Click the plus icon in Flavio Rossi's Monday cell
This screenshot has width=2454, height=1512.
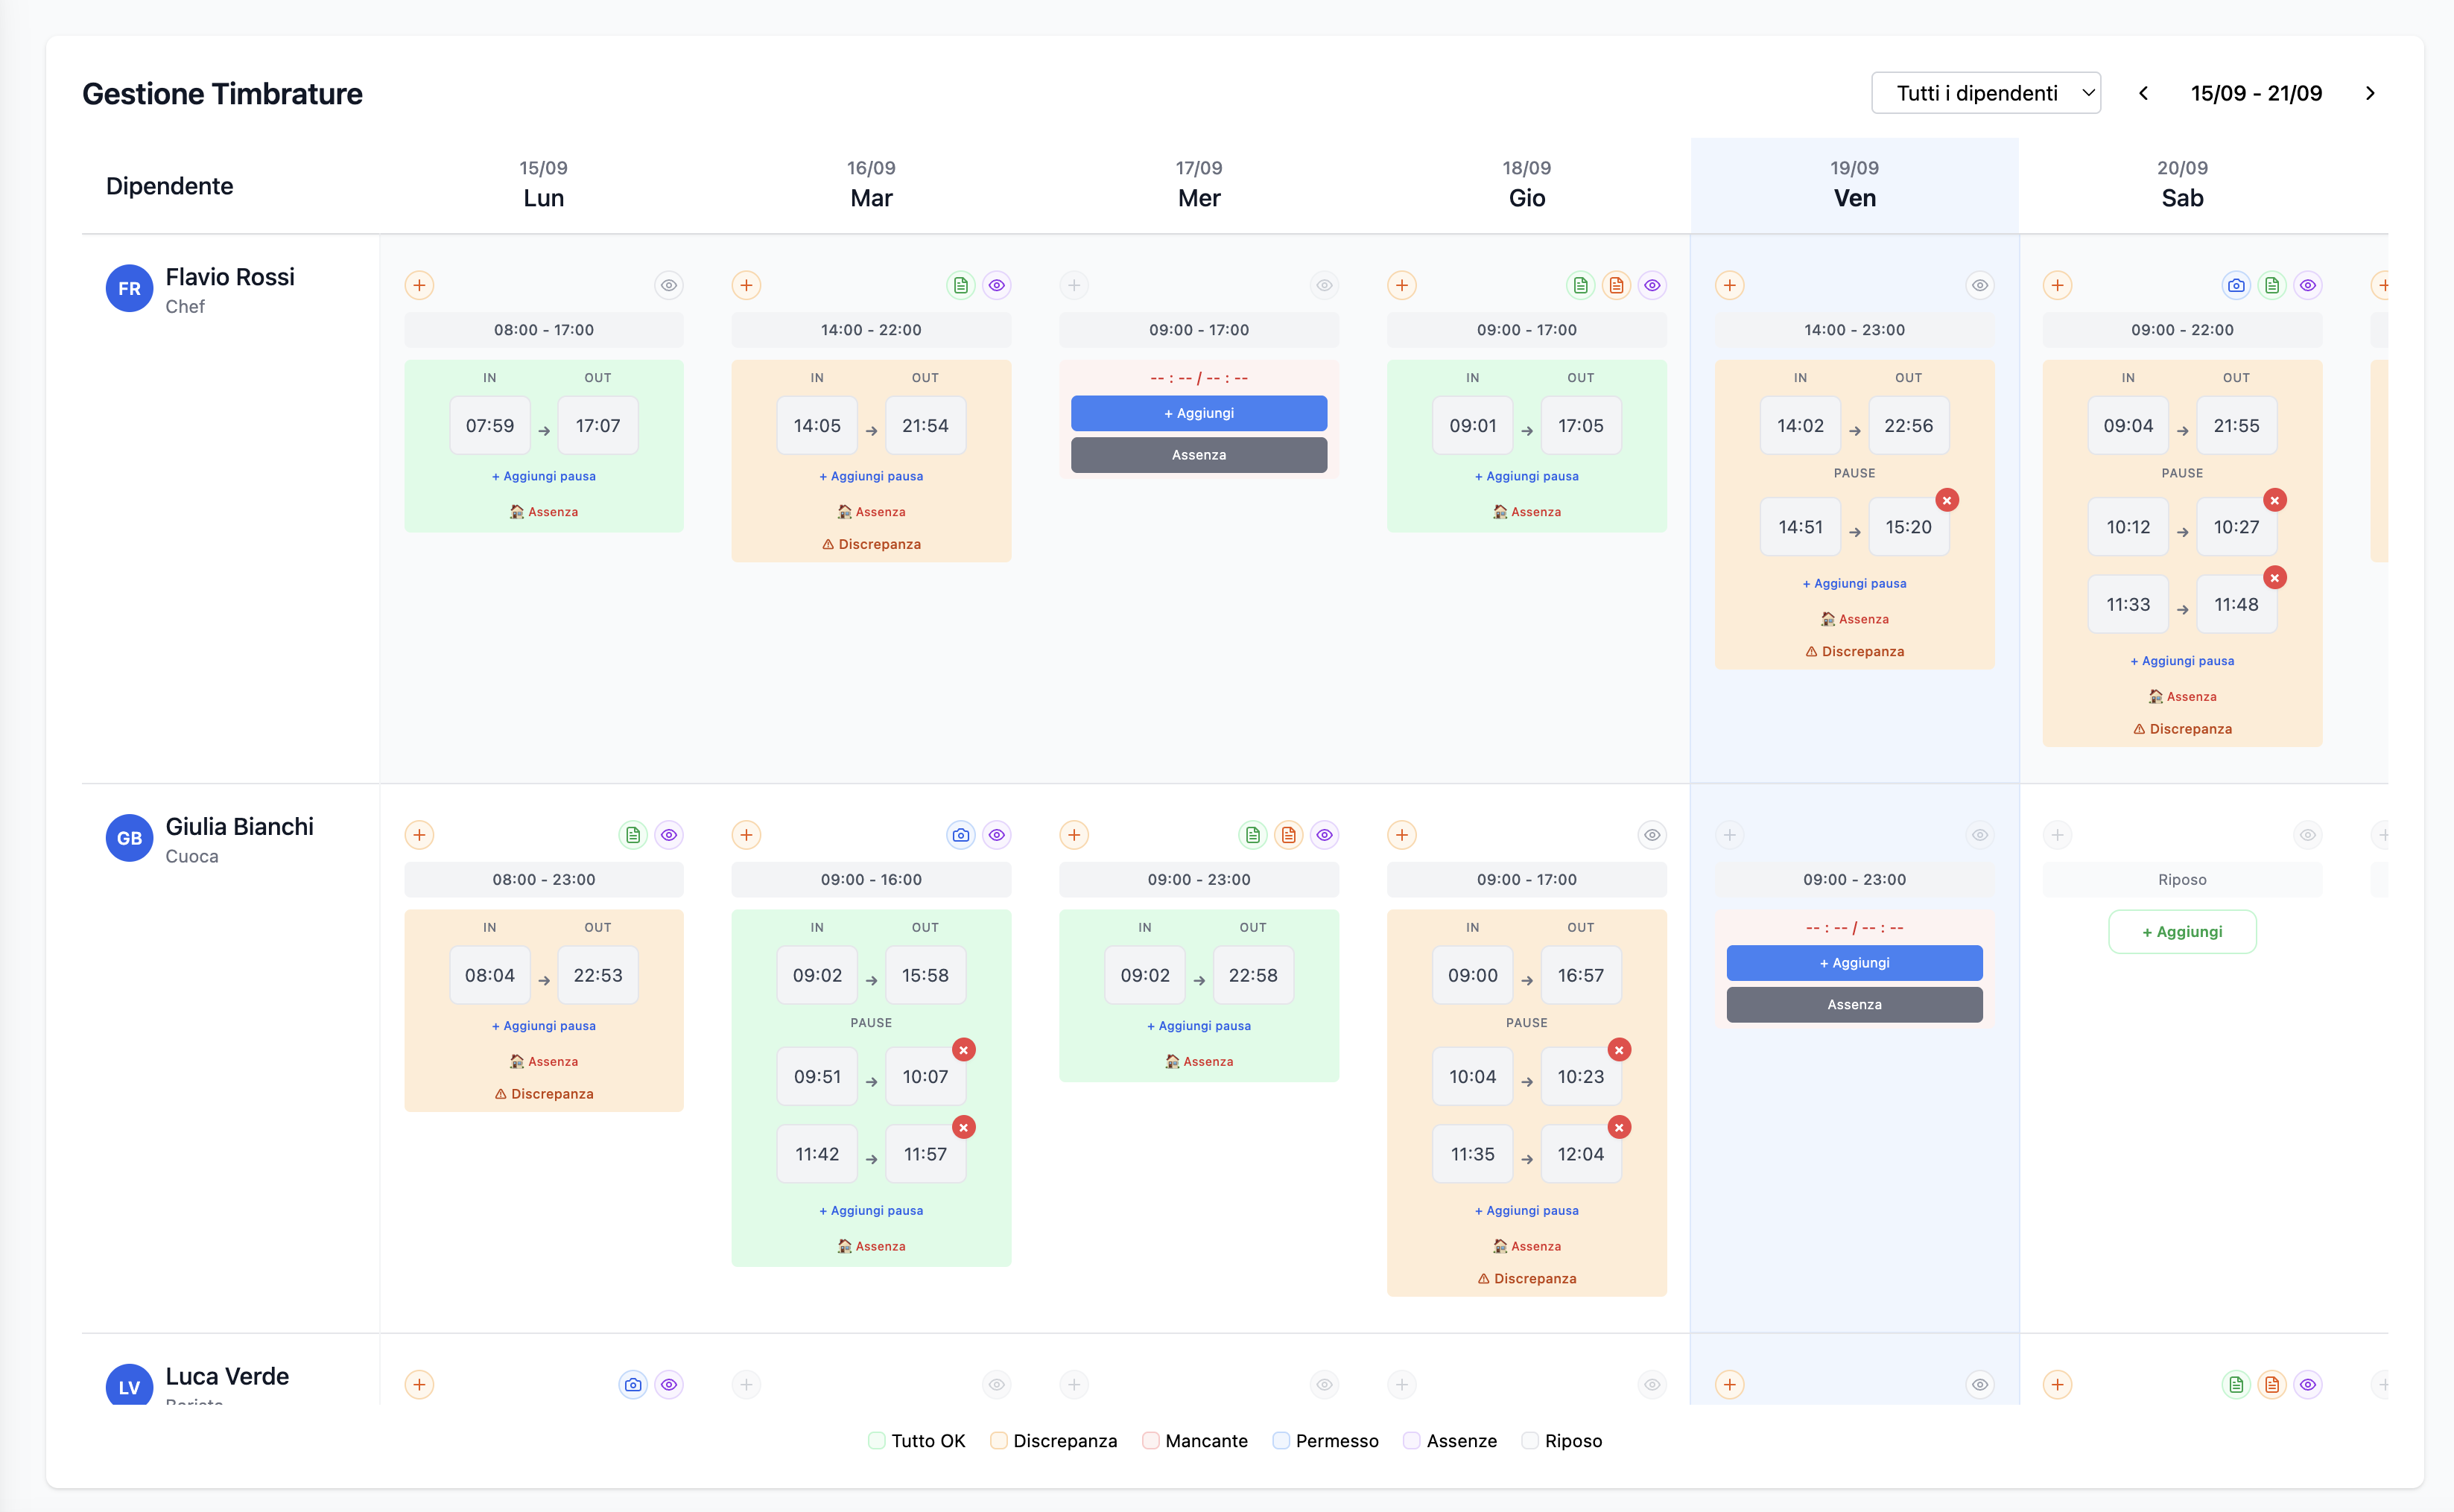point(419,285)
